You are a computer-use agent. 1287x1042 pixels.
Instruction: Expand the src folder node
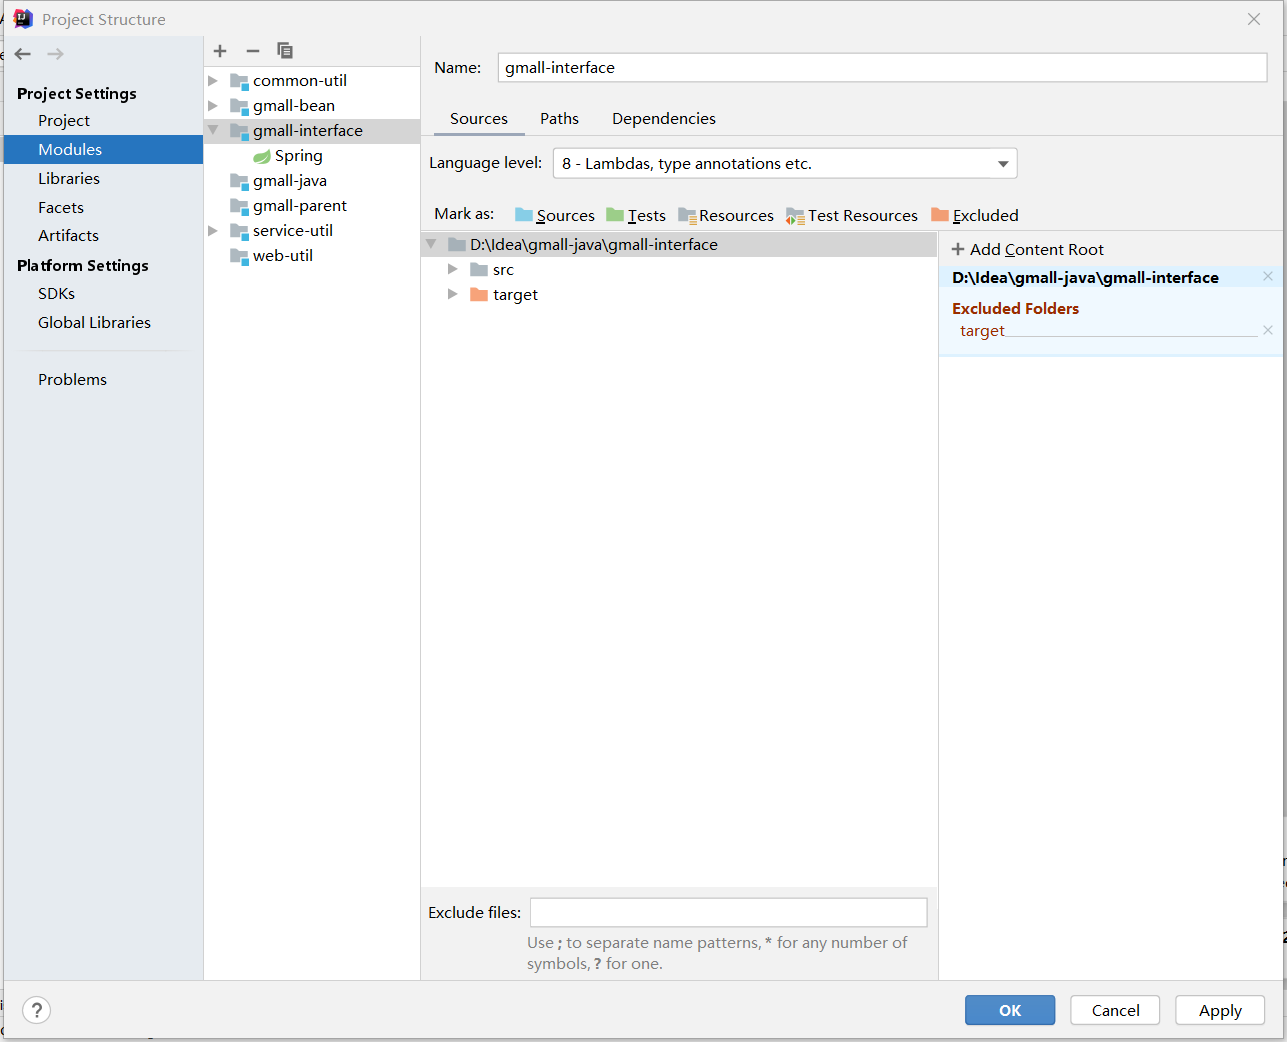[453, 270]
